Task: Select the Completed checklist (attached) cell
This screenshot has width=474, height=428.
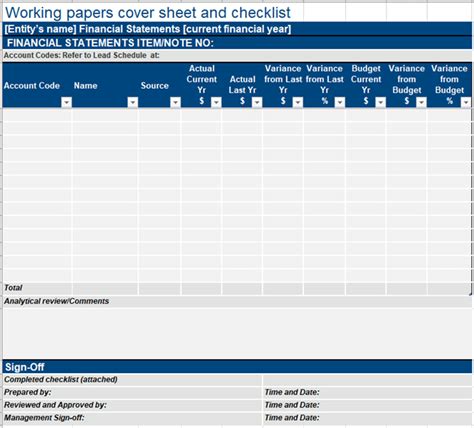Action: point(132,380)
